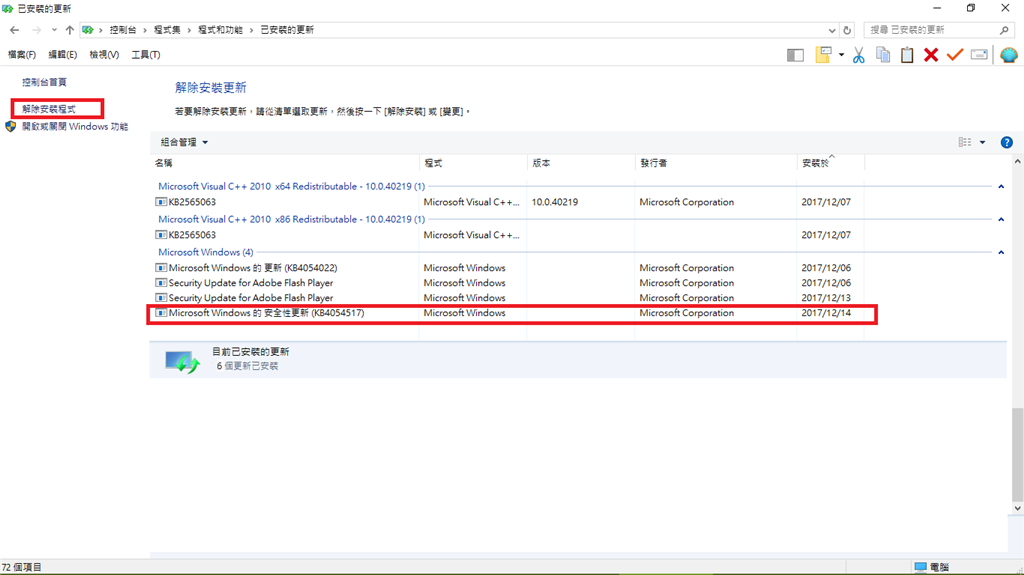
Task: Collapse the Visual C++ 2010 x86 group
Action: (x=1001, y=220)
